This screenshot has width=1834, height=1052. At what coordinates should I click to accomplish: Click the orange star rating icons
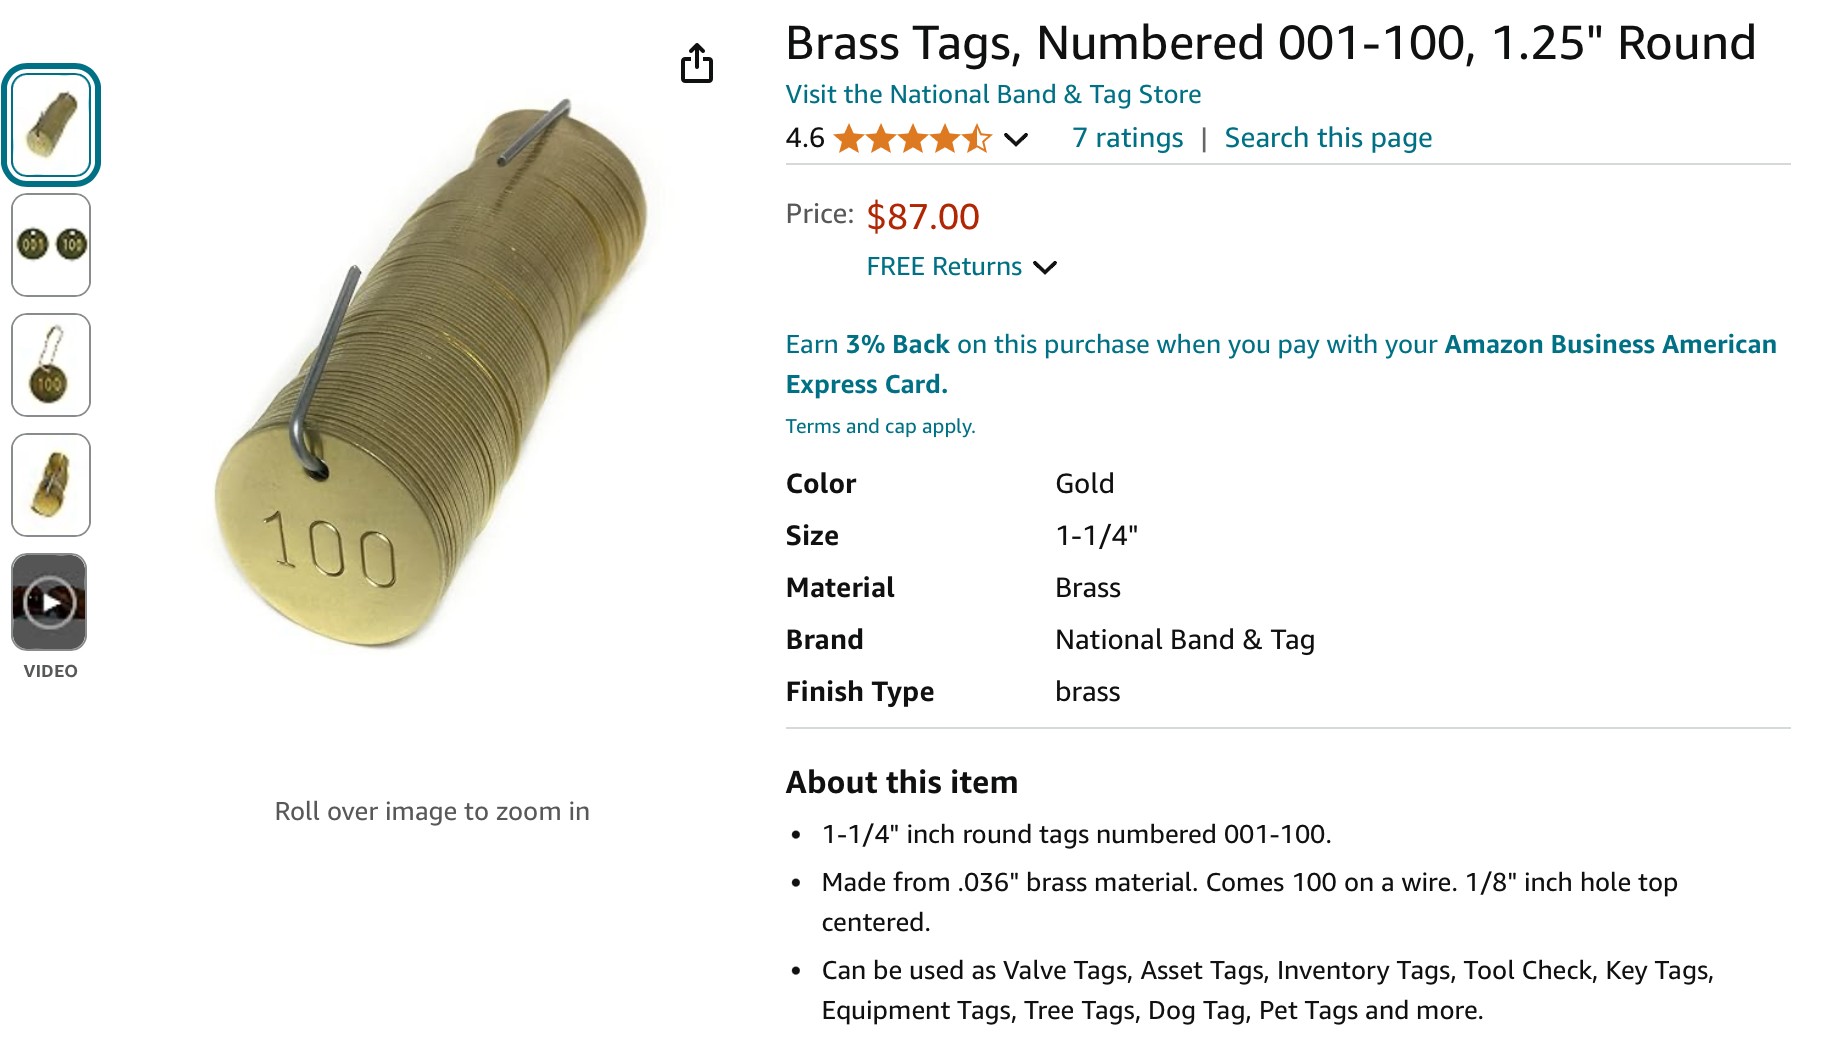pyautogui.click(x=912, y=138)
